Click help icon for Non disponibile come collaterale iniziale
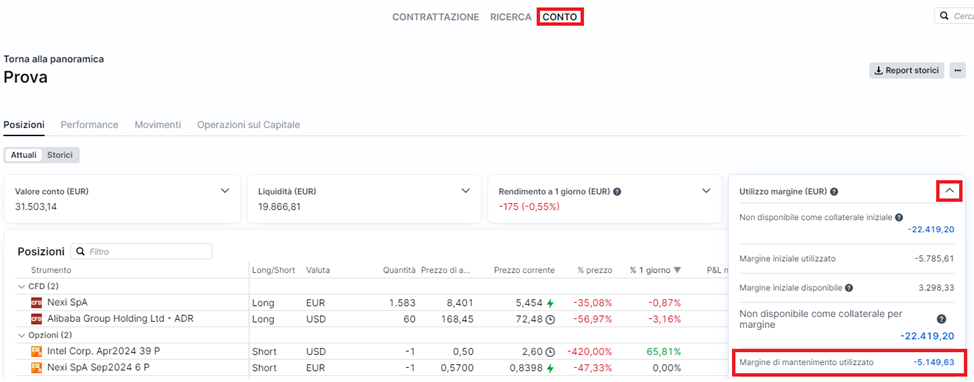The image size is (974, 382). (x=899, y=217)
